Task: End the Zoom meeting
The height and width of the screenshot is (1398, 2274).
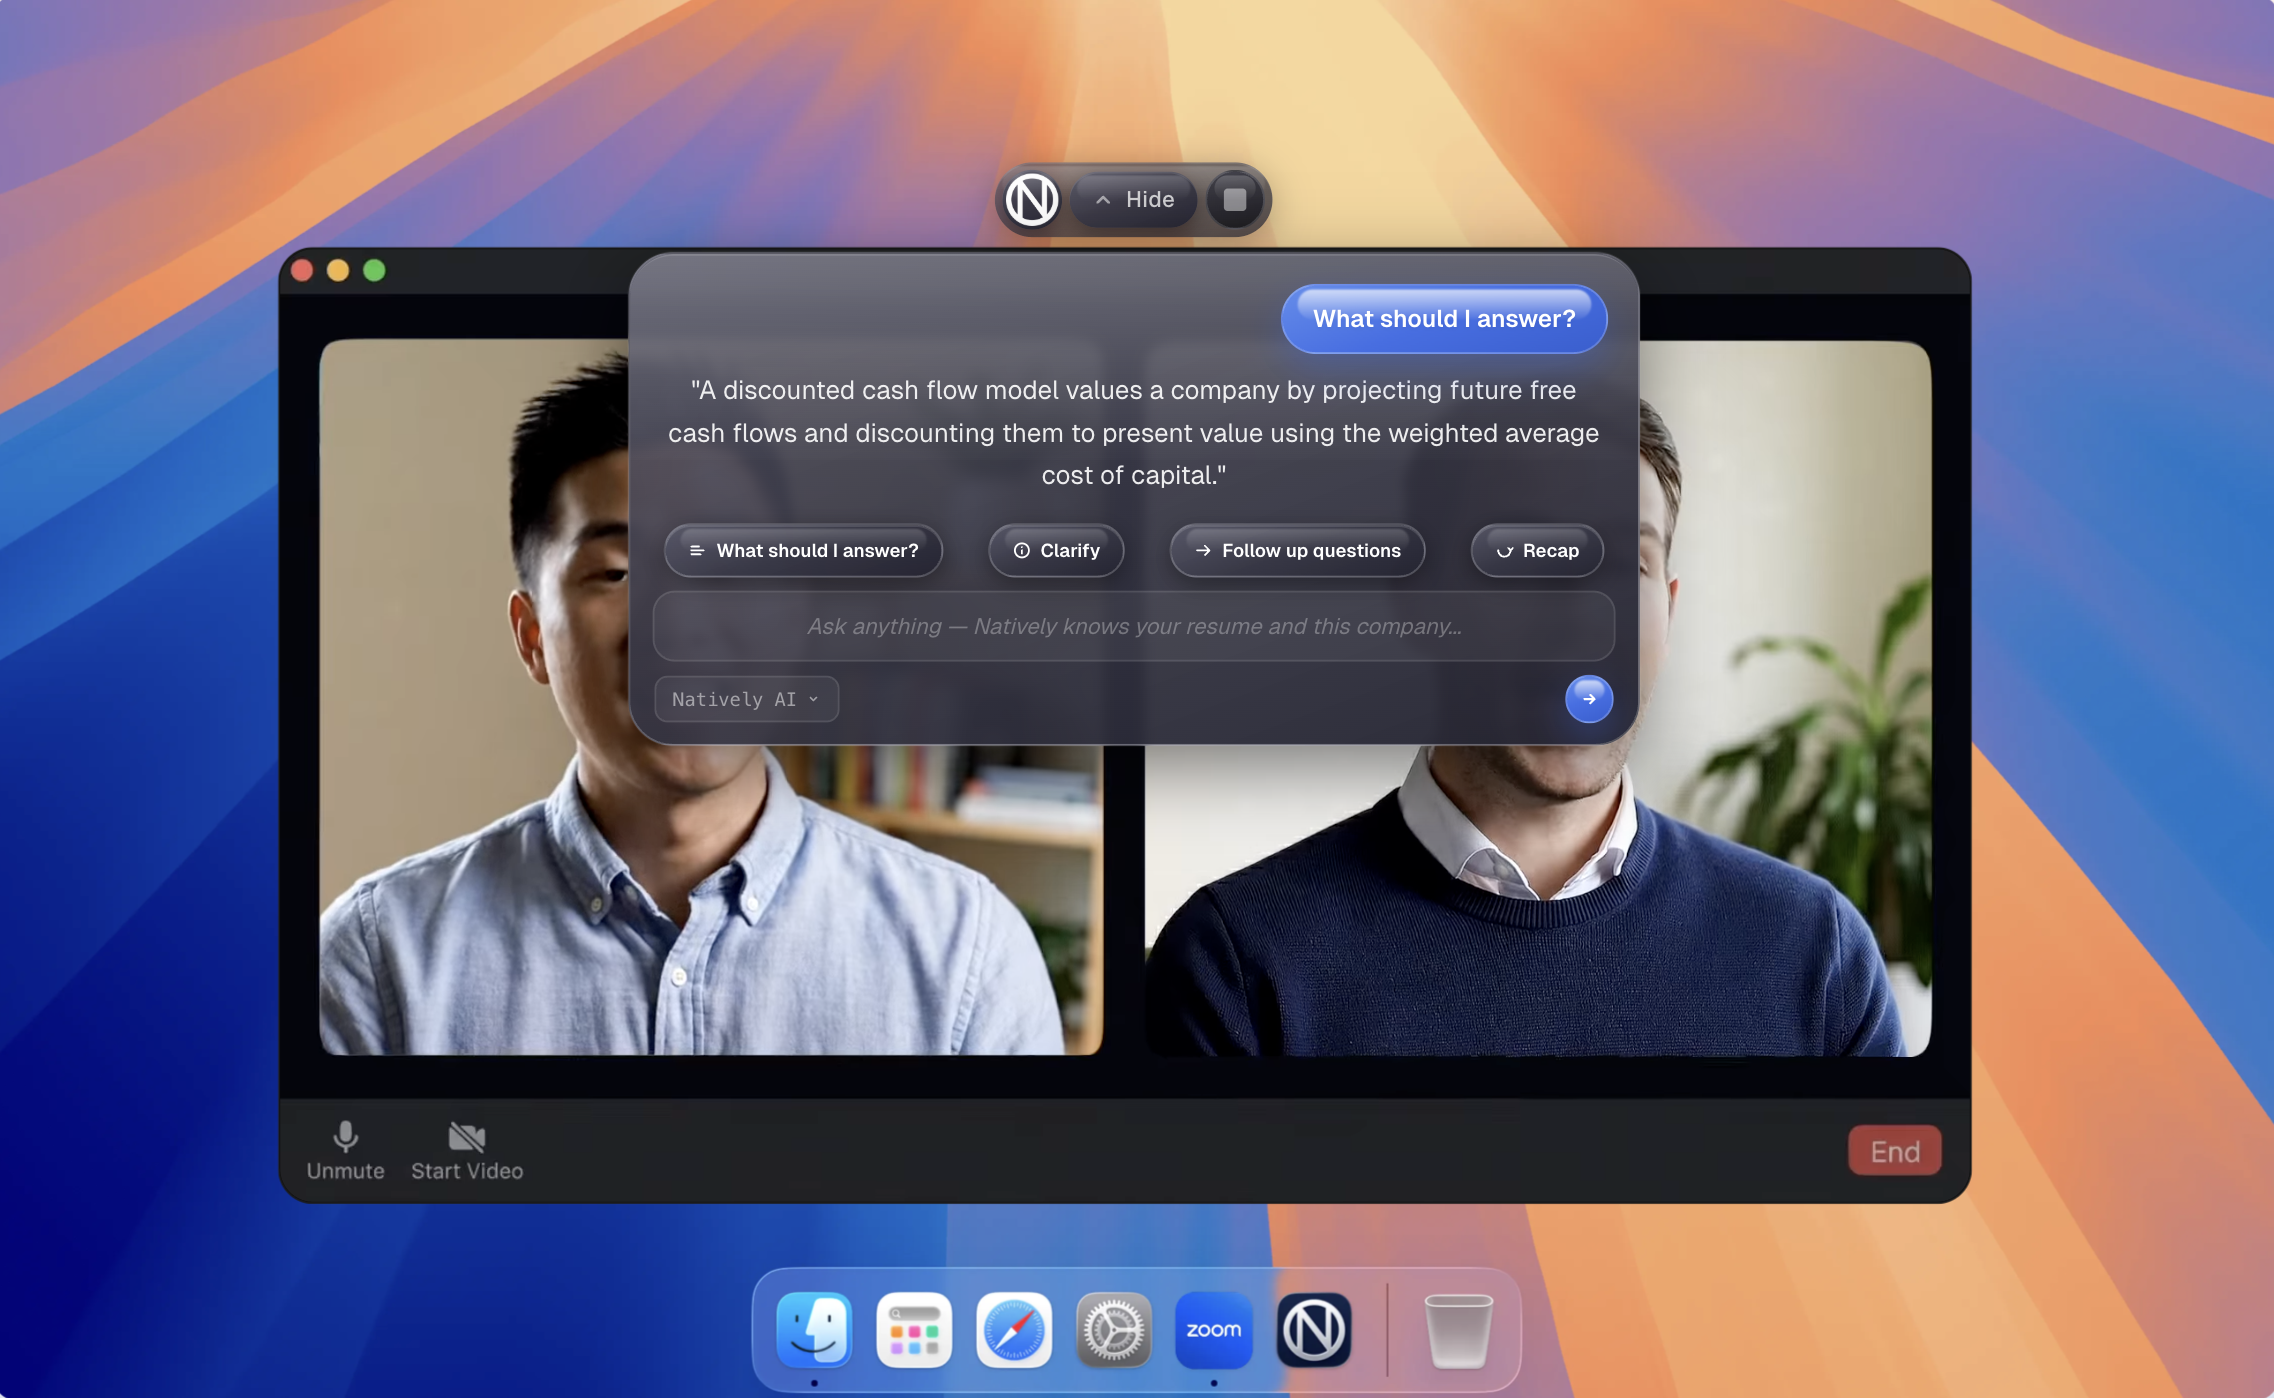Action: 1894,1151
